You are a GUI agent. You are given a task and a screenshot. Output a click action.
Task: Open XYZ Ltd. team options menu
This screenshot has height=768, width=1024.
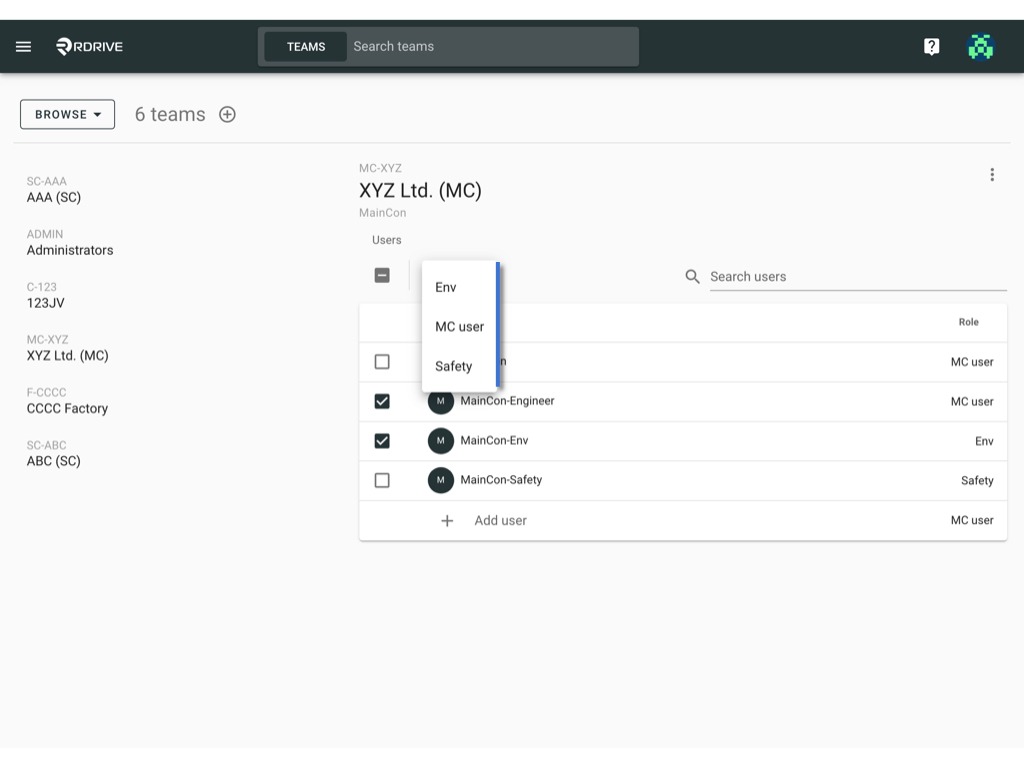992,174
